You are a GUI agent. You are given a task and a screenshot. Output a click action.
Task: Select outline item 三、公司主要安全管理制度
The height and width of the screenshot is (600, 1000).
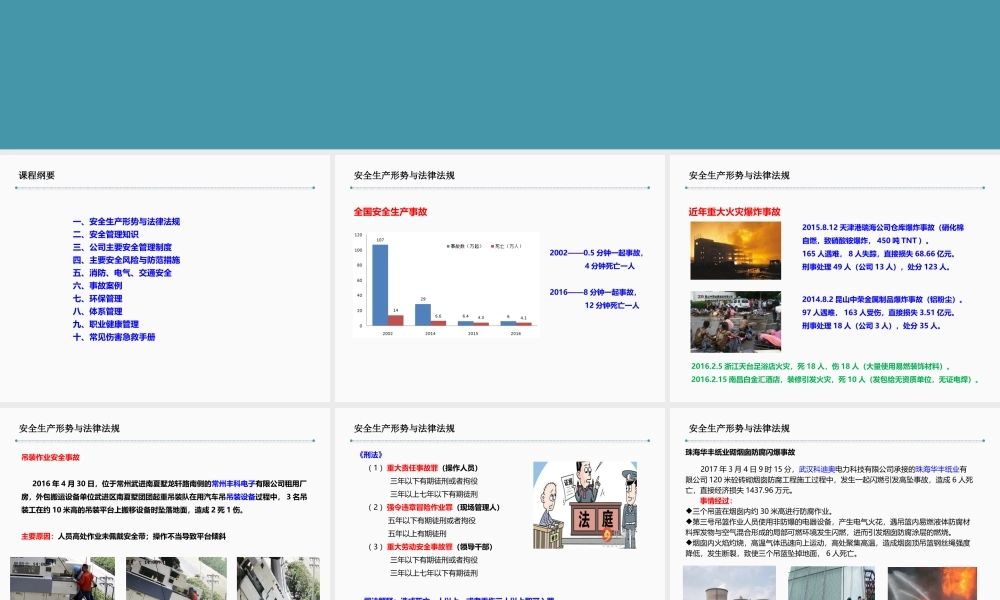tap(122, 247)
